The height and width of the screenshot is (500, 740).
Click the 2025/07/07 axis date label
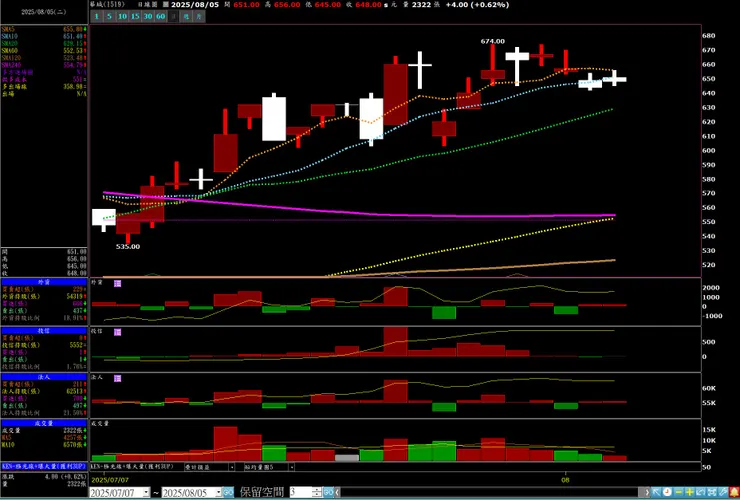pos(109,480)
